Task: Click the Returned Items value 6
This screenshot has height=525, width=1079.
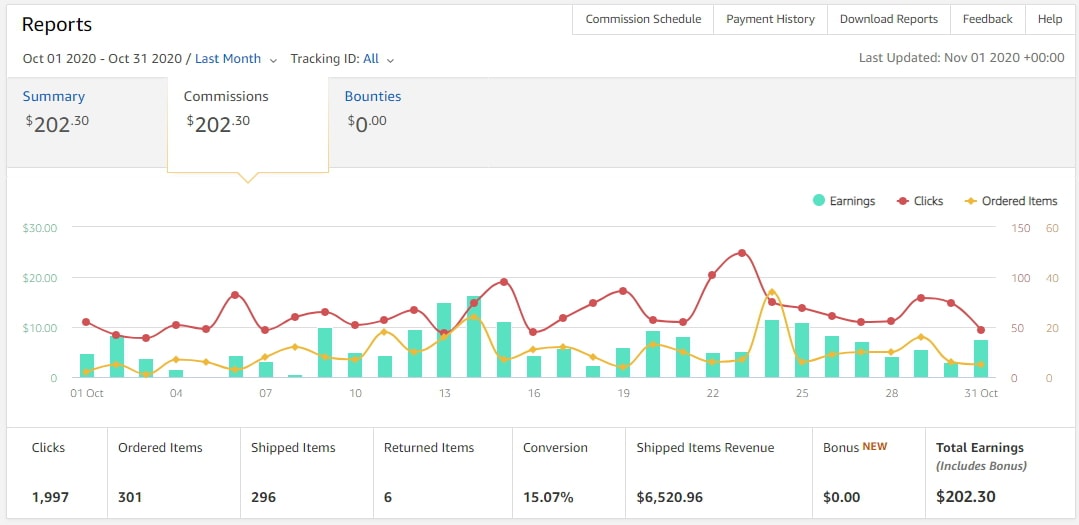Action: tap(388, 497)
